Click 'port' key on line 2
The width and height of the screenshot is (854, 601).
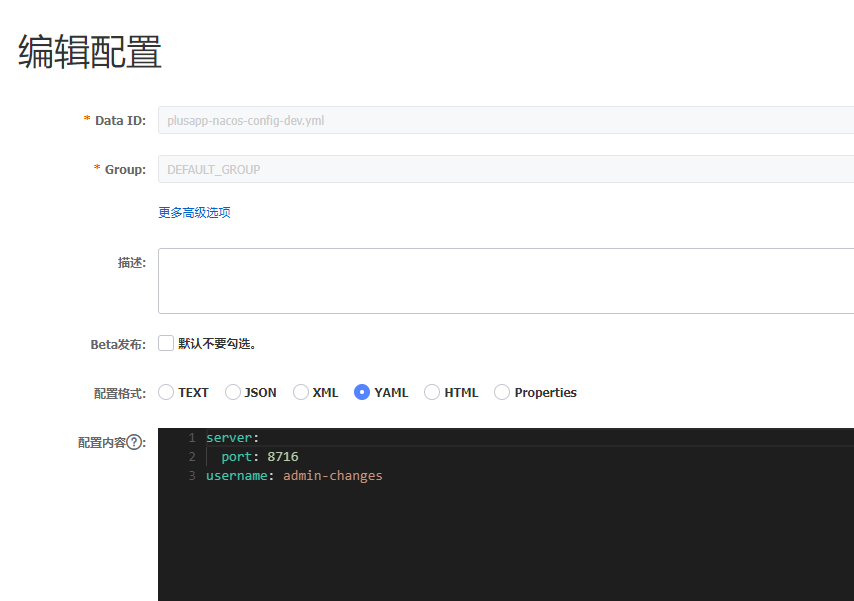tap(236, 457)
